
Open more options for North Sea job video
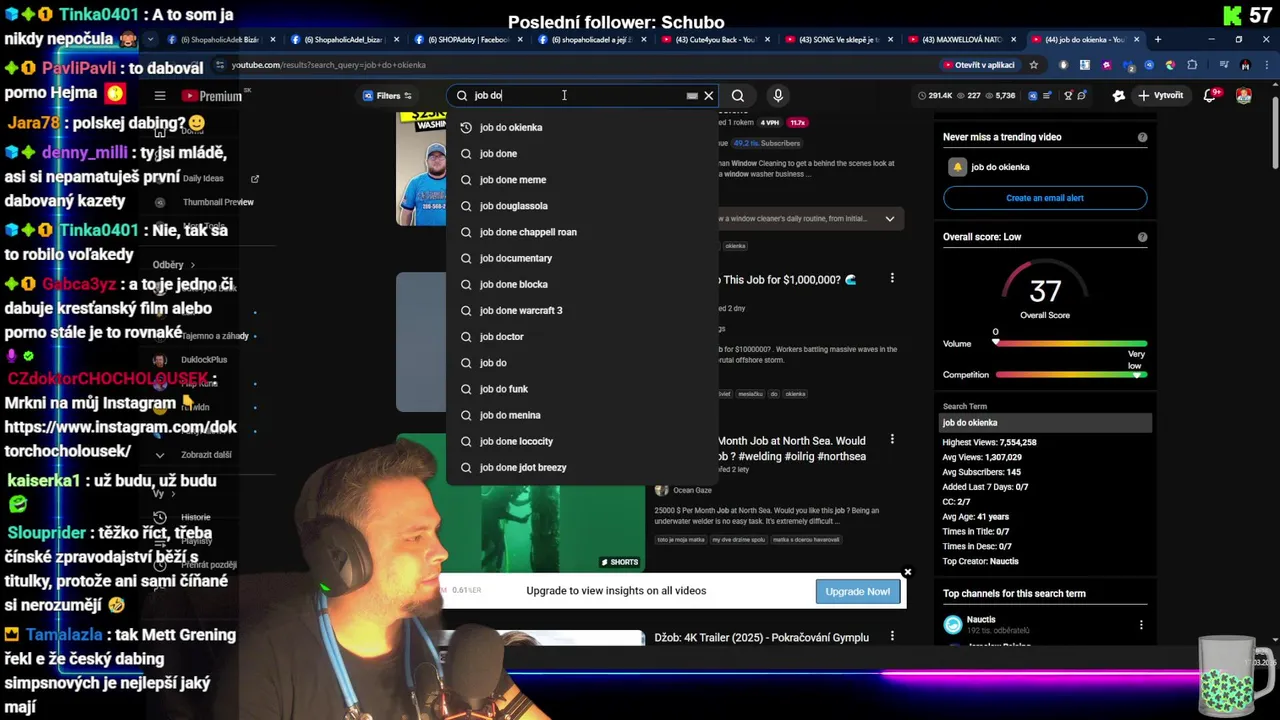point(892,439)
